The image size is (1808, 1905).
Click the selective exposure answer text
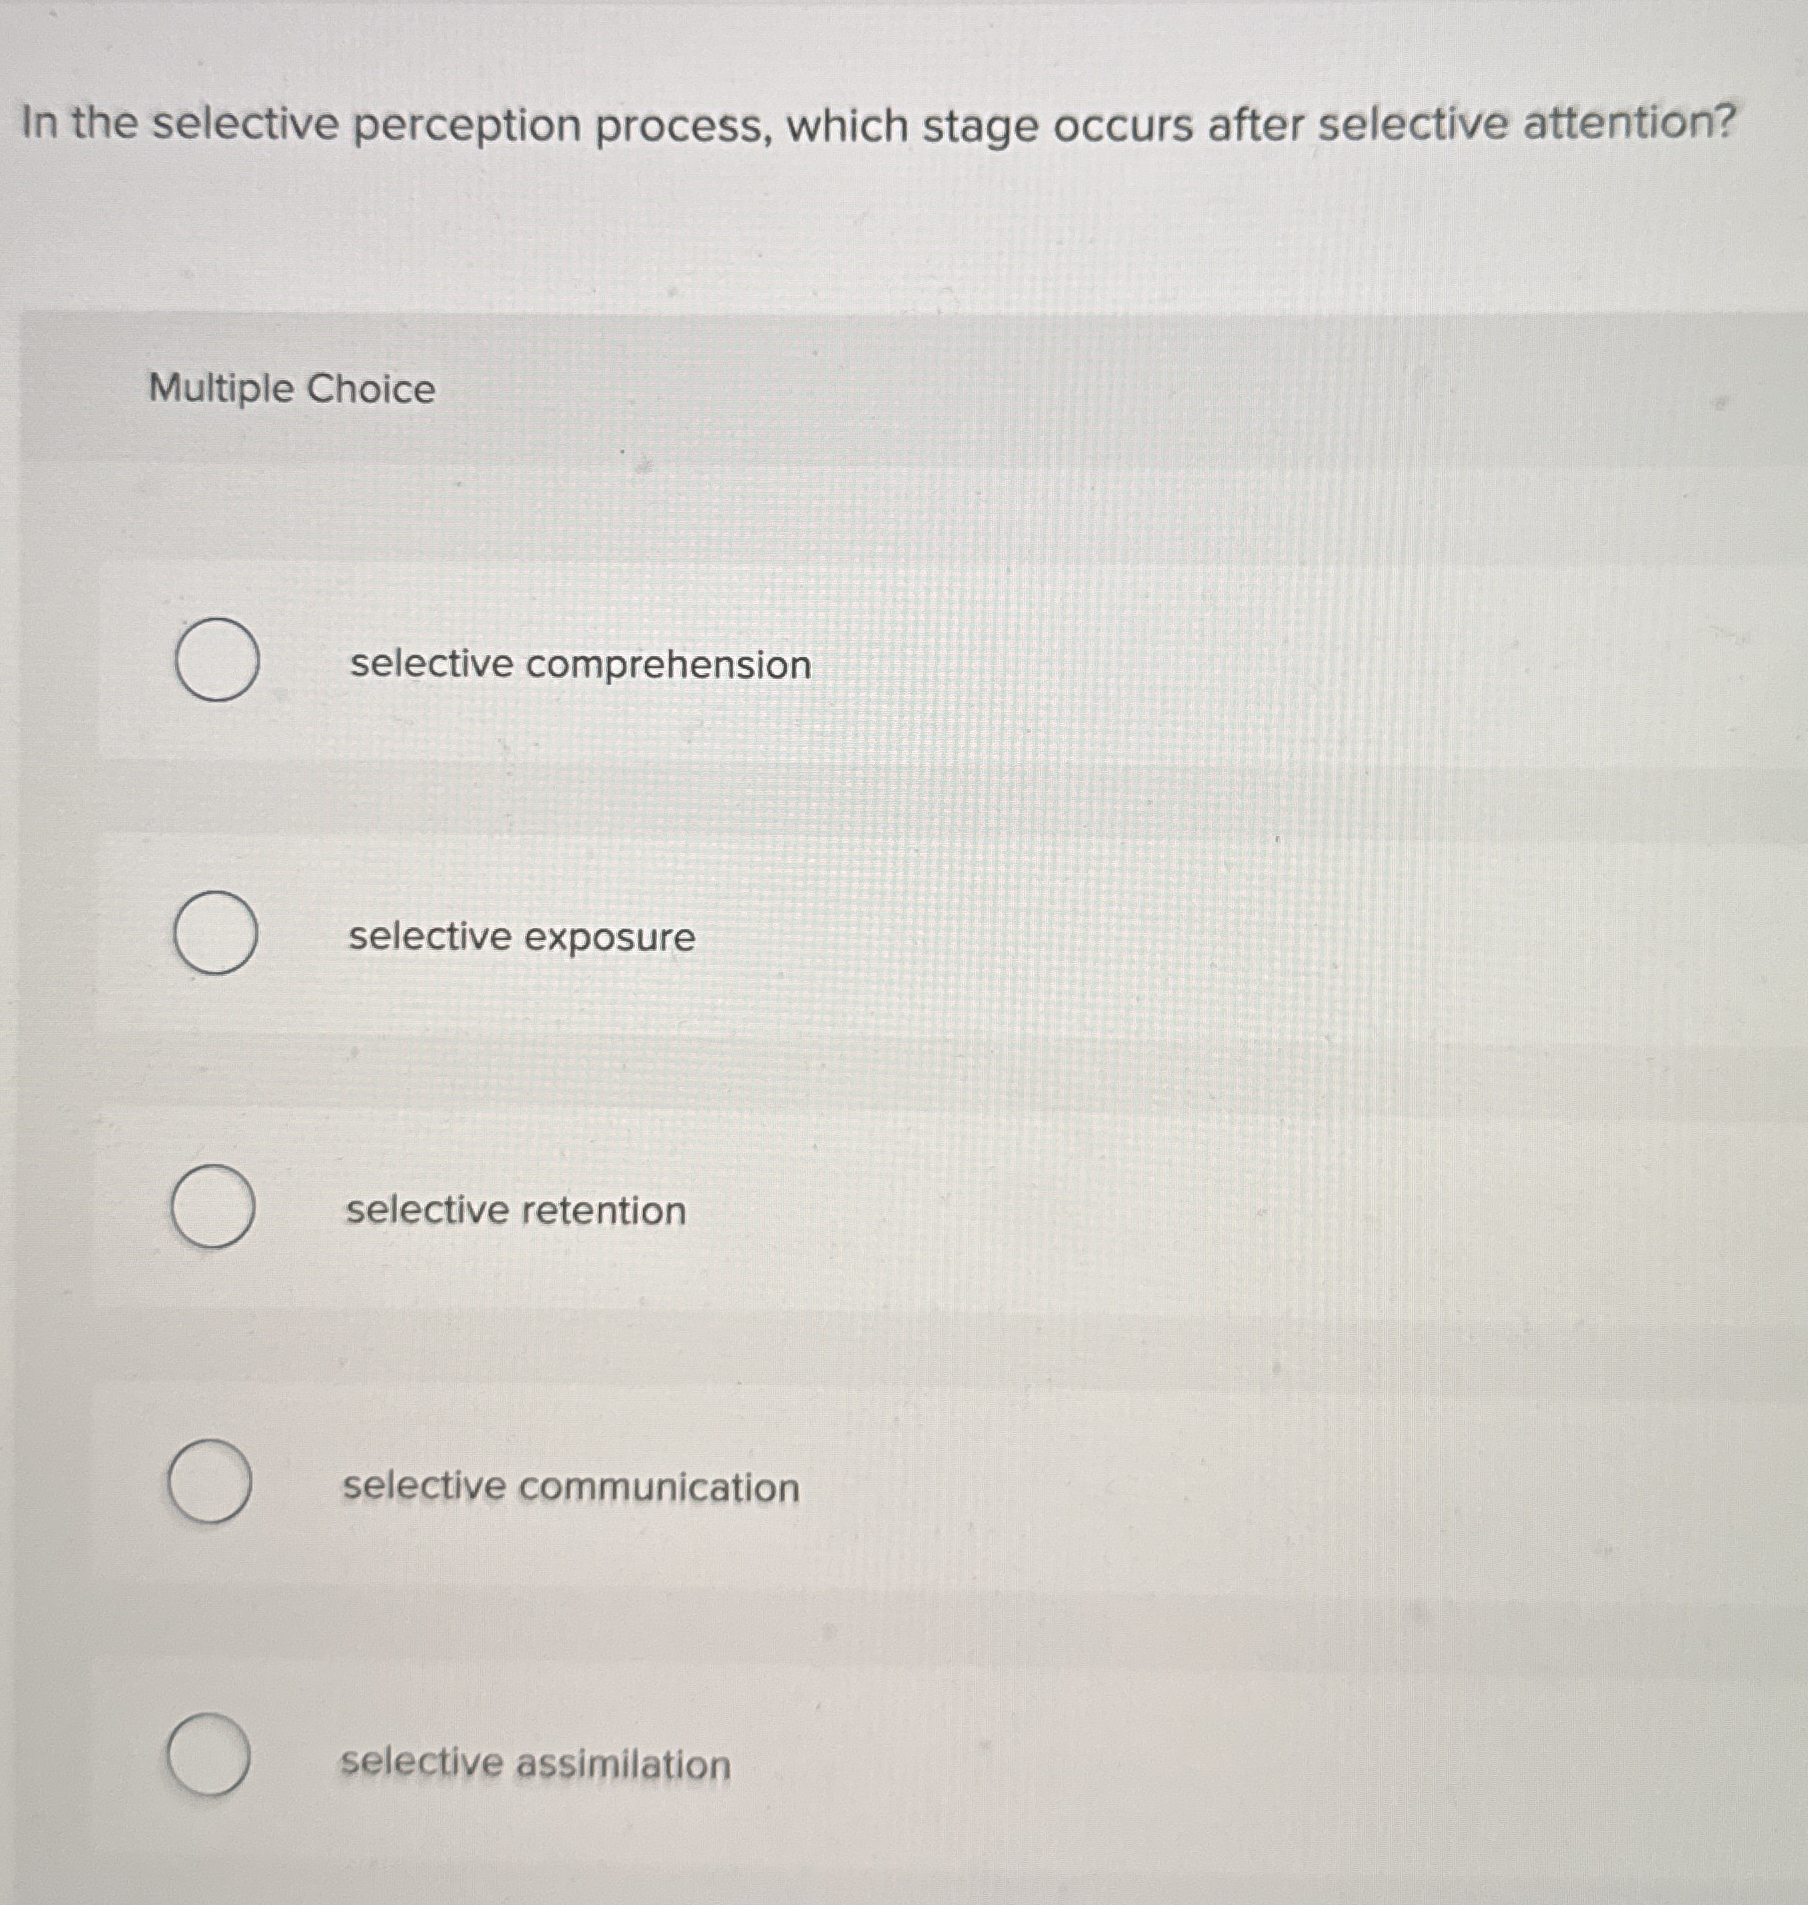[519, 937]
